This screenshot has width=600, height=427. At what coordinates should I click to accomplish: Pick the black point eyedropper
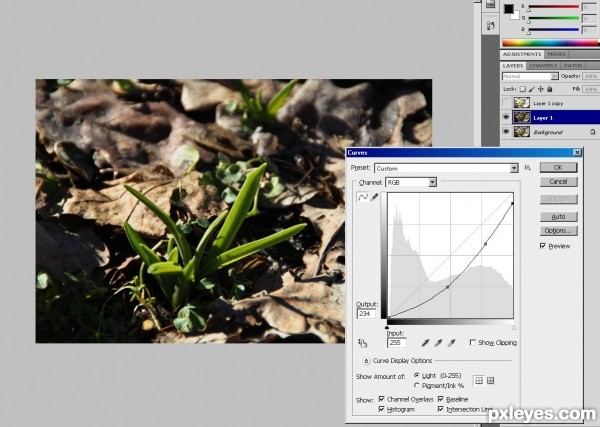click(x=425, y=343)
